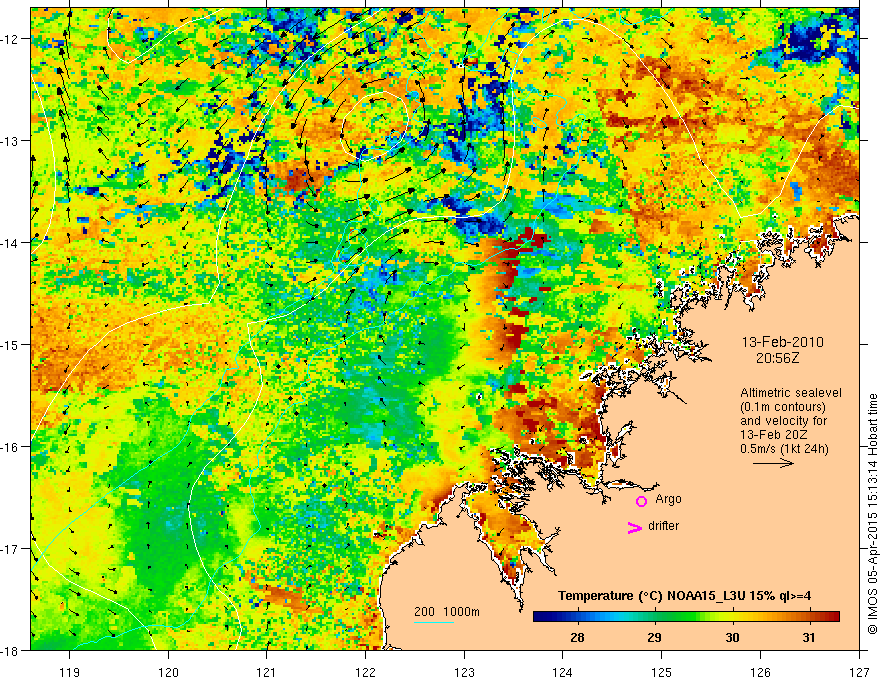Screen dimensions: 880x680
Task: Click the latitude axis label -12
Action: coord(10,39)
